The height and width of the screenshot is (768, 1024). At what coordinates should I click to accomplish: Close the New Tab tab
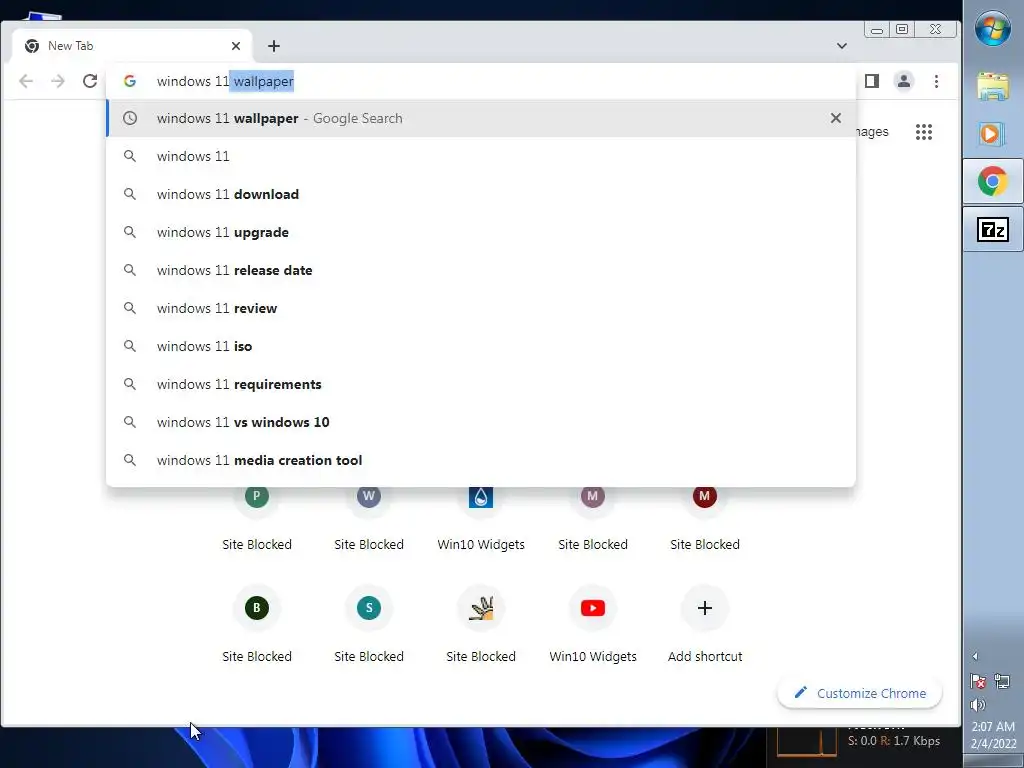tap(236, 46)
